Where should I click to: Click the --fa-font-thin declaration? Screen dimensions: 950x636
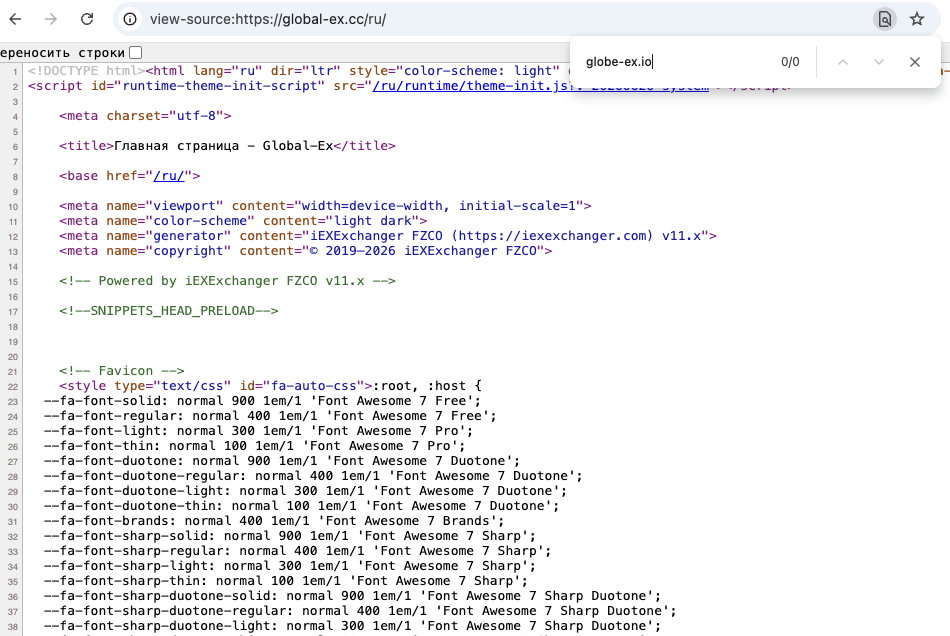254,446
